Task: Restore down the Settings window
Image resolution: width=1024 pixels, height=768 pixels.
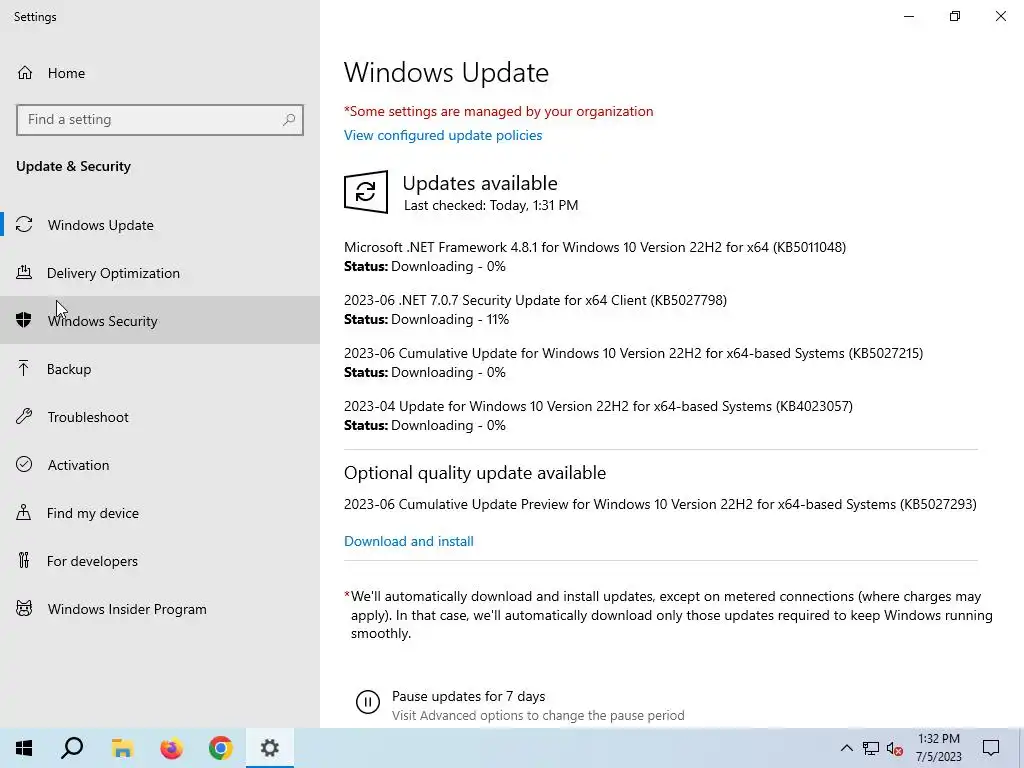Action: coord(955,16)
